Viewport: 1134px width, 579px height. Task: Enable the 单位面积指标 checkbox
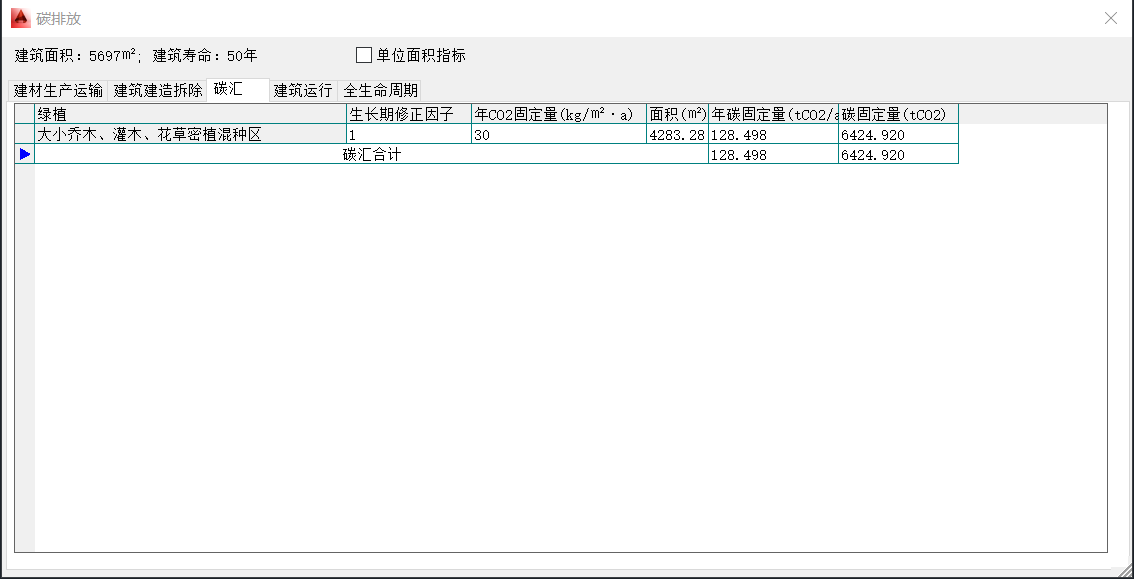click(x=364, y=55)
